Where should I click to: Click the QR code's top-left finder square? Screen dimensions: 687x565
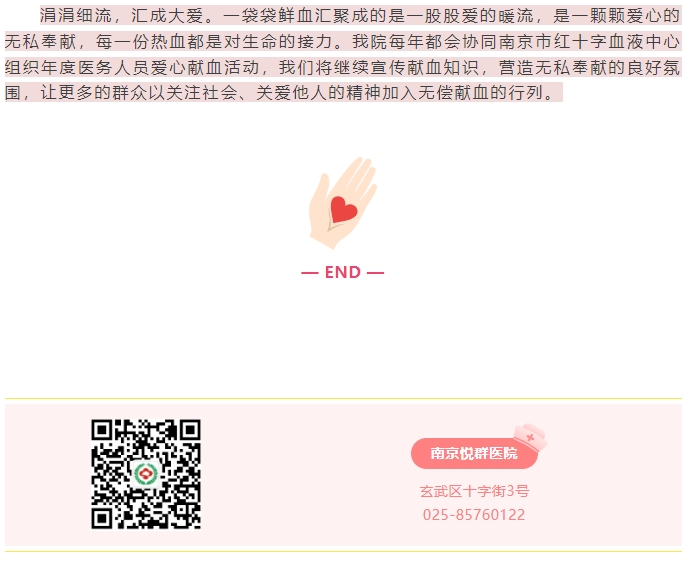pos(102,430)
